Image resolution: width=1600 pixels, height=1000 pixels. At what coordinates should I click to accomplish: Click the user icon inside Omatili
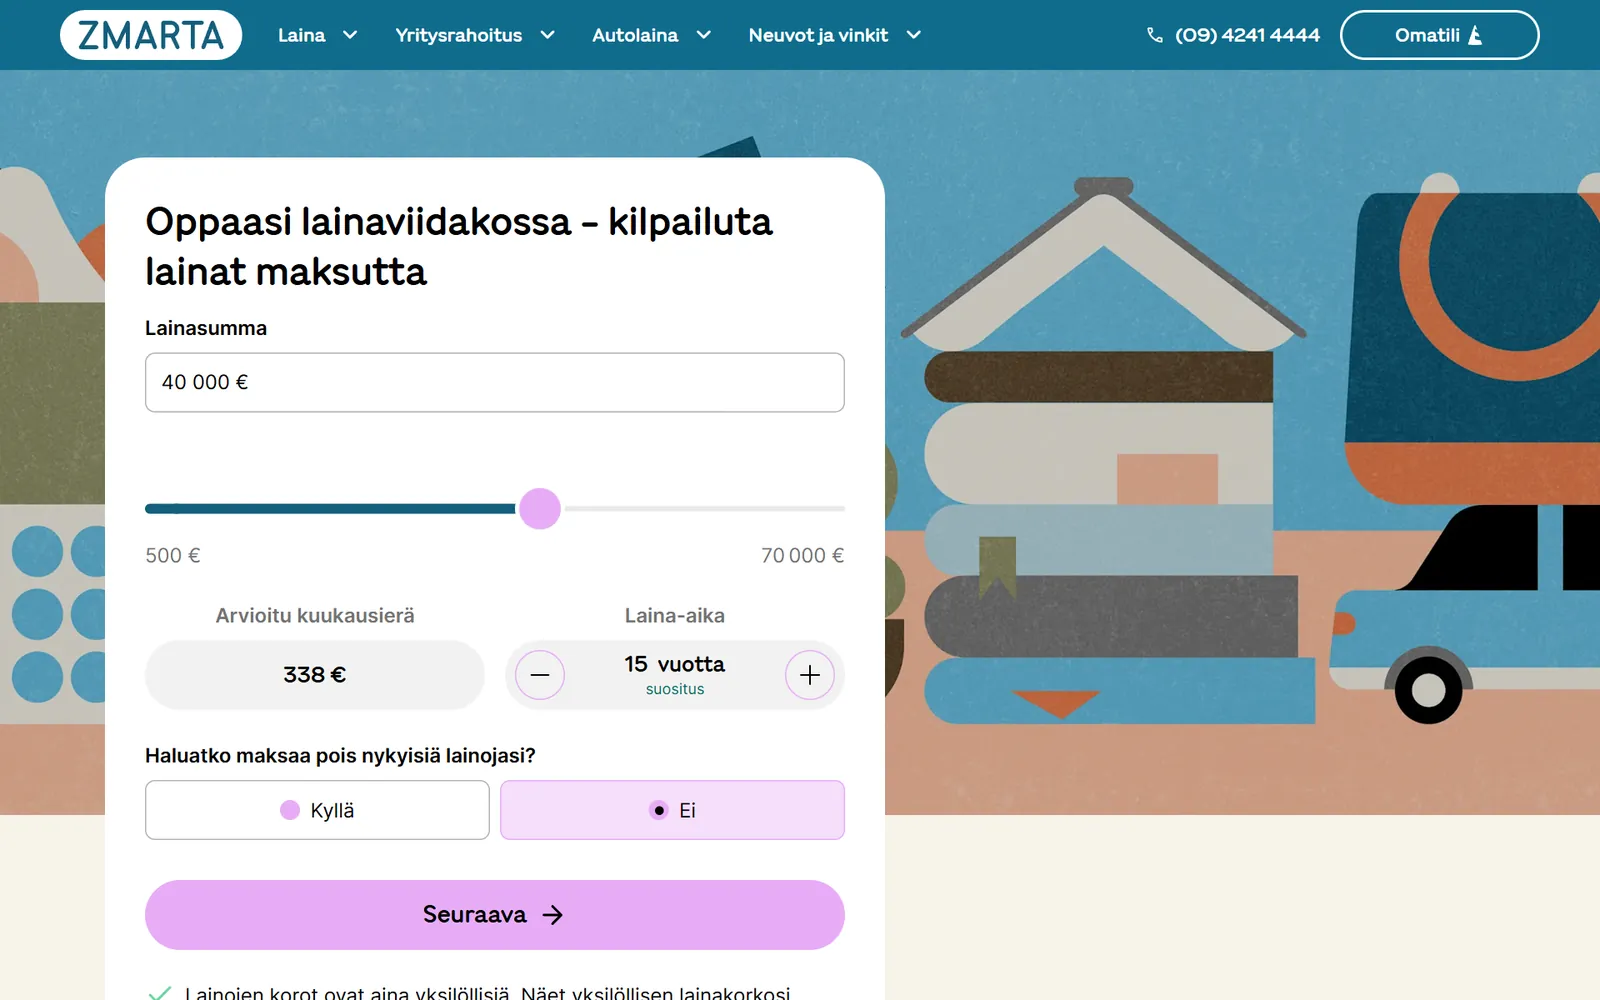[x=1475, y=35]
